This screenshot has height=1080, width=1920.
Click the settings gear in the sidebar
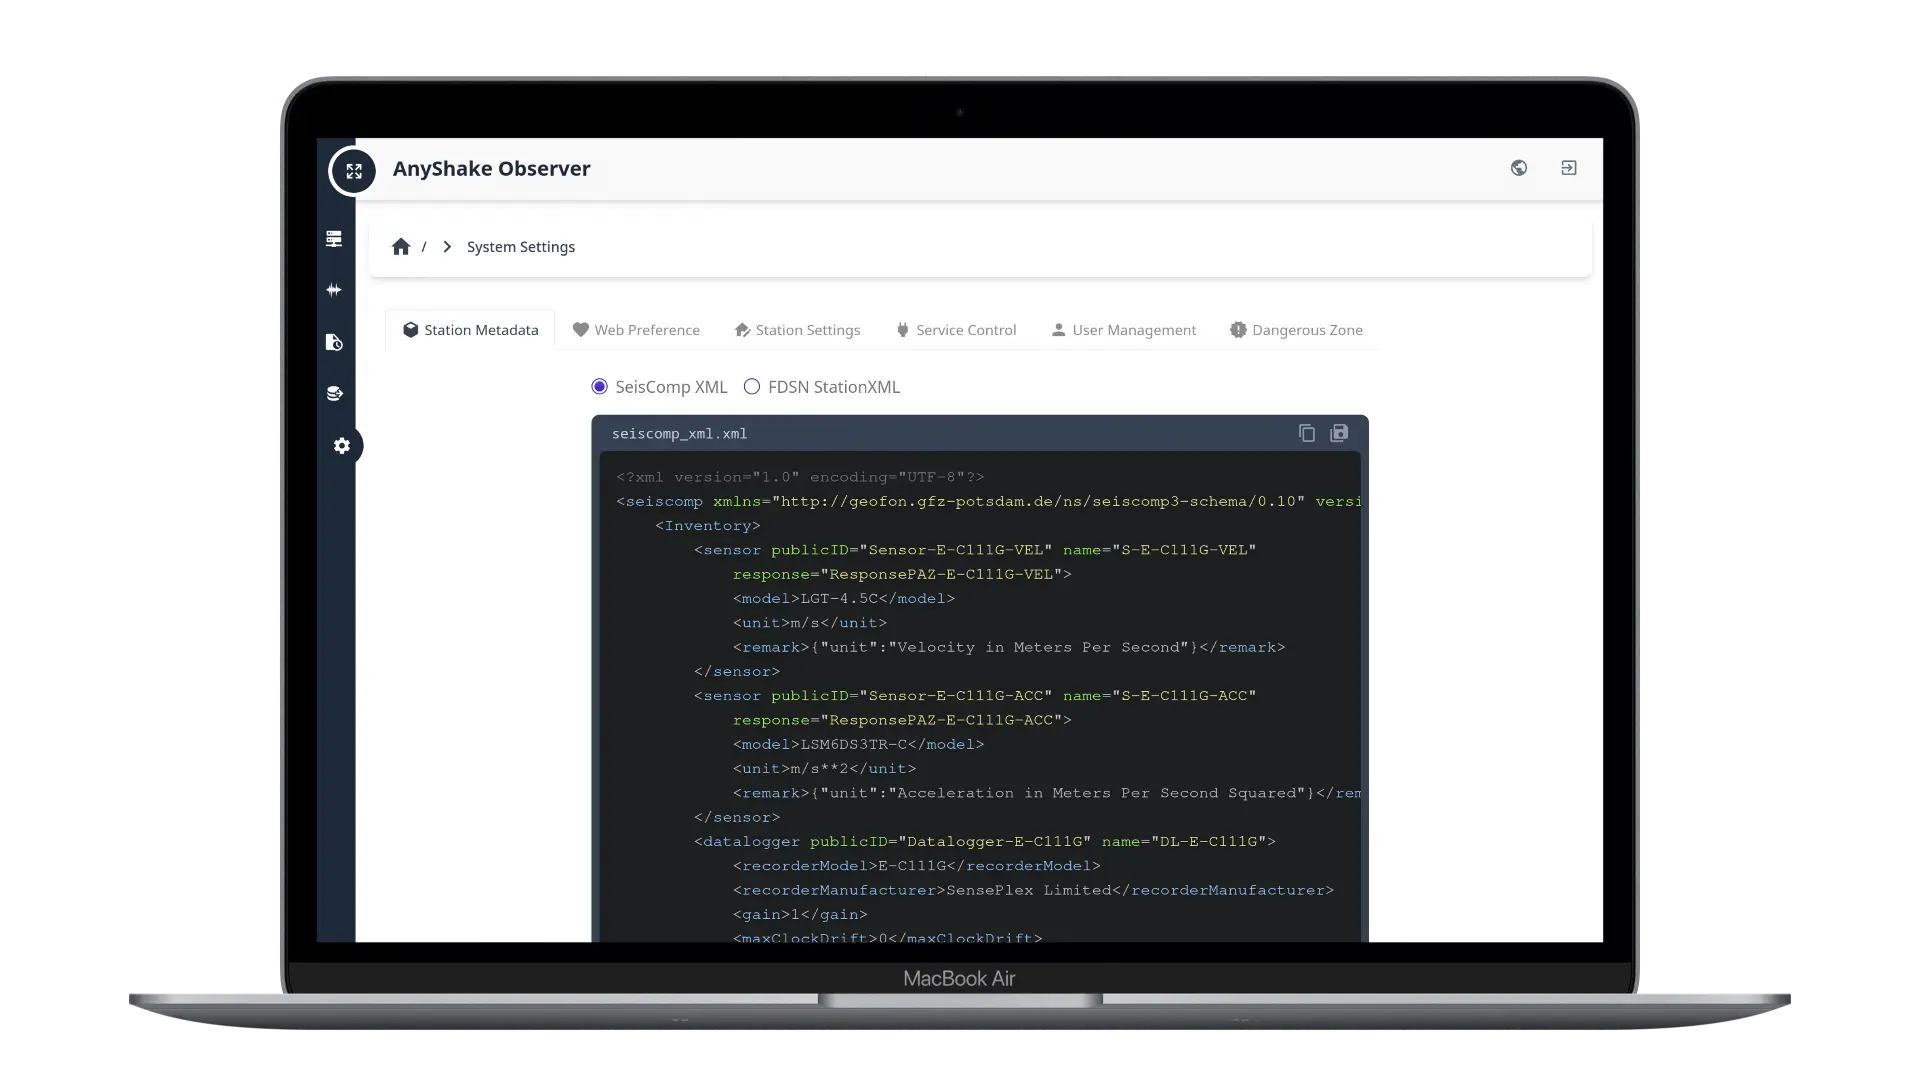[342, 445]
